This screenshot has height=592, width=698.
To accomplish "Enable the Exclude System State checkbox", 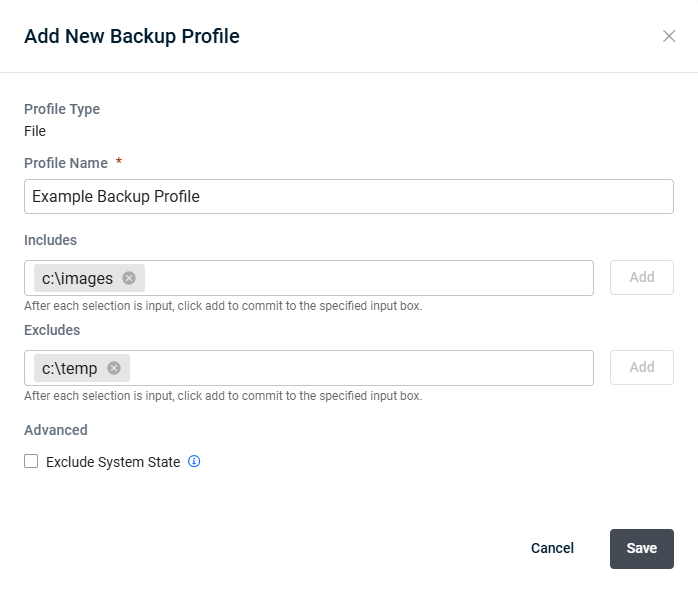I will (x=31, y=461).
